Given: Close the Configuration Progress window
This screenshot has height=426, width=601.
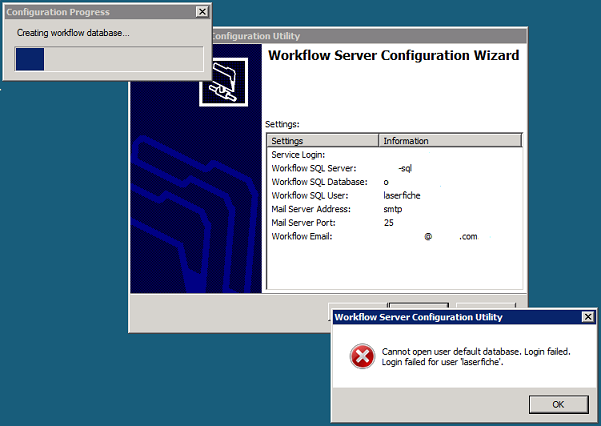Looking at the screenshot, I should pyautogui.click(x=202, y=12).
